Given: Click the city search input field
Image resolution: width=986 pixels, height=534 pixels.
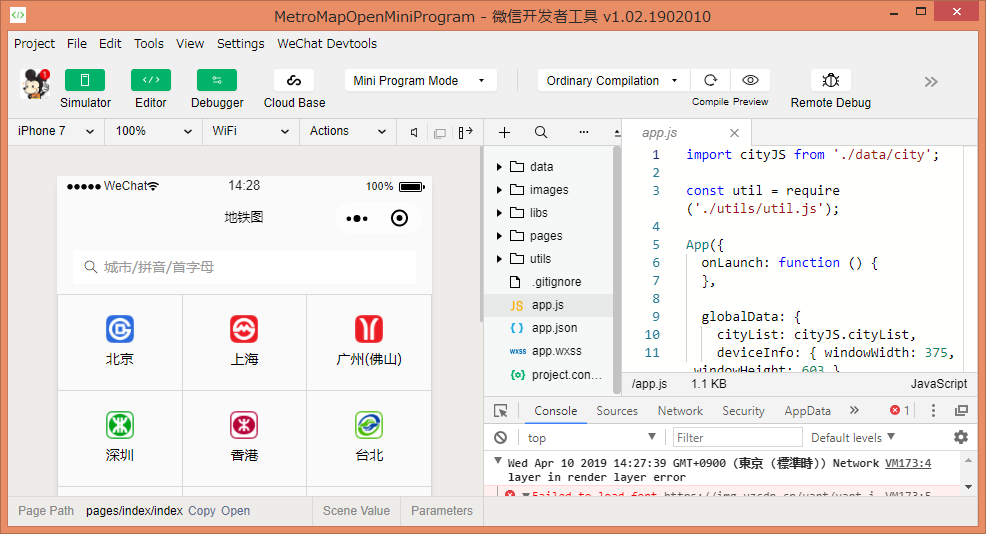Looking at the screenshot, I should [x=245, y=267].
